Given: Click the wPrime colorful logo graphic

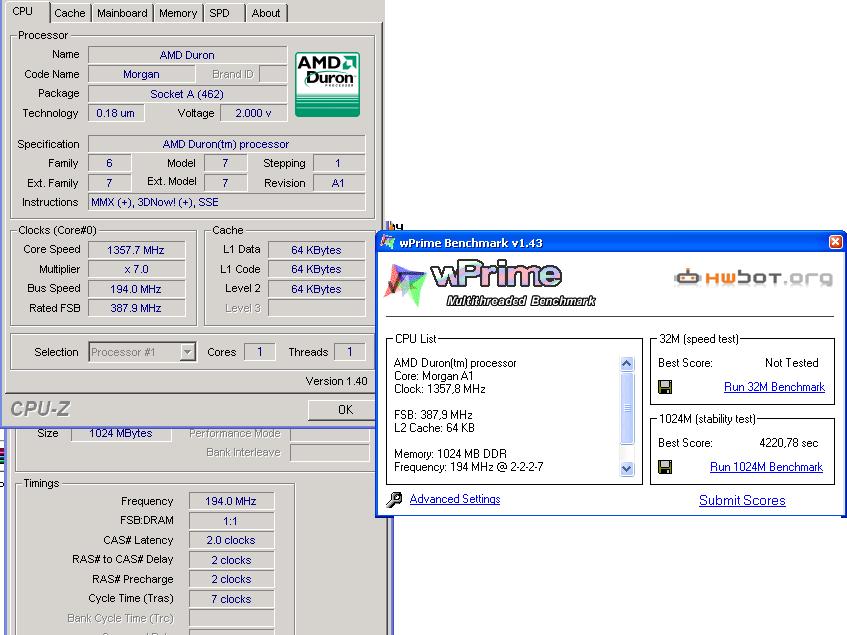Looking at the screenshot, I should (405, 283).
